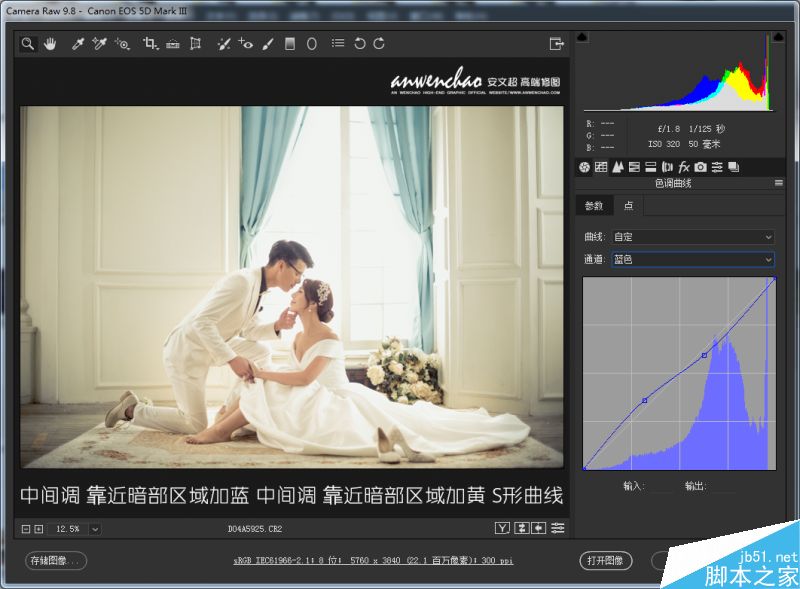The height and width of the screenshot is (589, 800).
Task: Open the Snapshots panel tab
Action: [x=734, y=167]
